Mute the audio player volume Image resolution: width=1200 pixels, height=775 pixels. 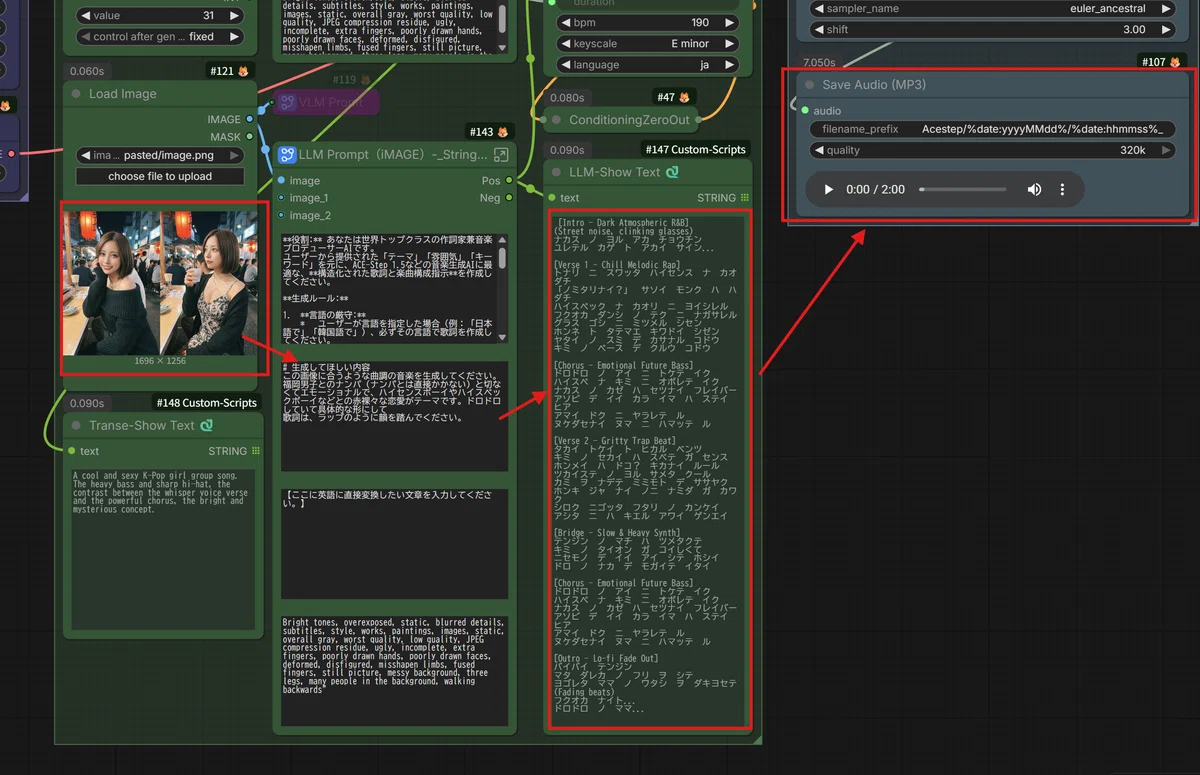point(1034,189)
